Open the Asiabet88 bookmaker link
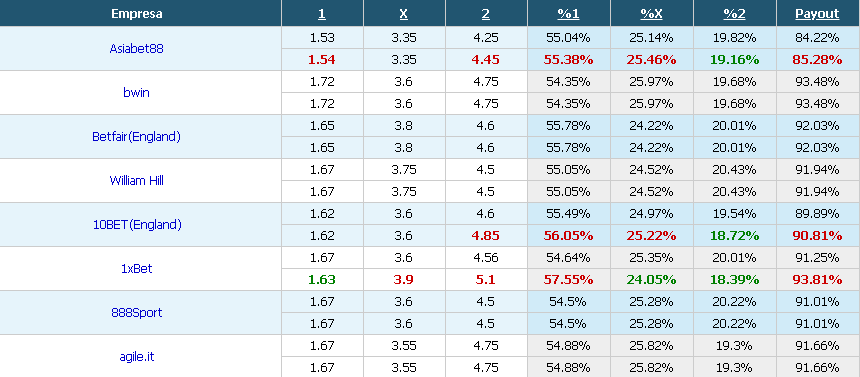The width and height of the screenshot is (860, 377). pyautogui.click(x=137, y=48)
